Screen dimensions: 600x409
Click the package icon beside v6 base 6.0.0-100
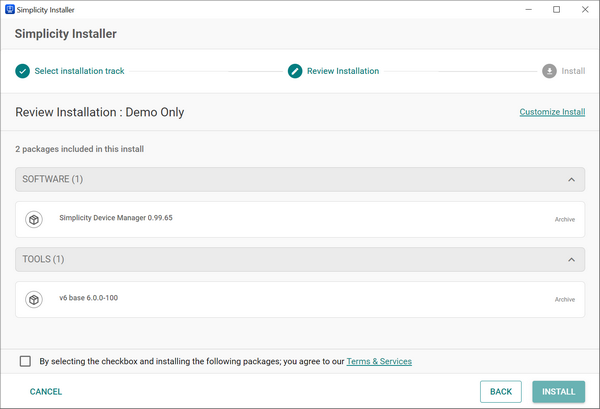click(34, 300)
